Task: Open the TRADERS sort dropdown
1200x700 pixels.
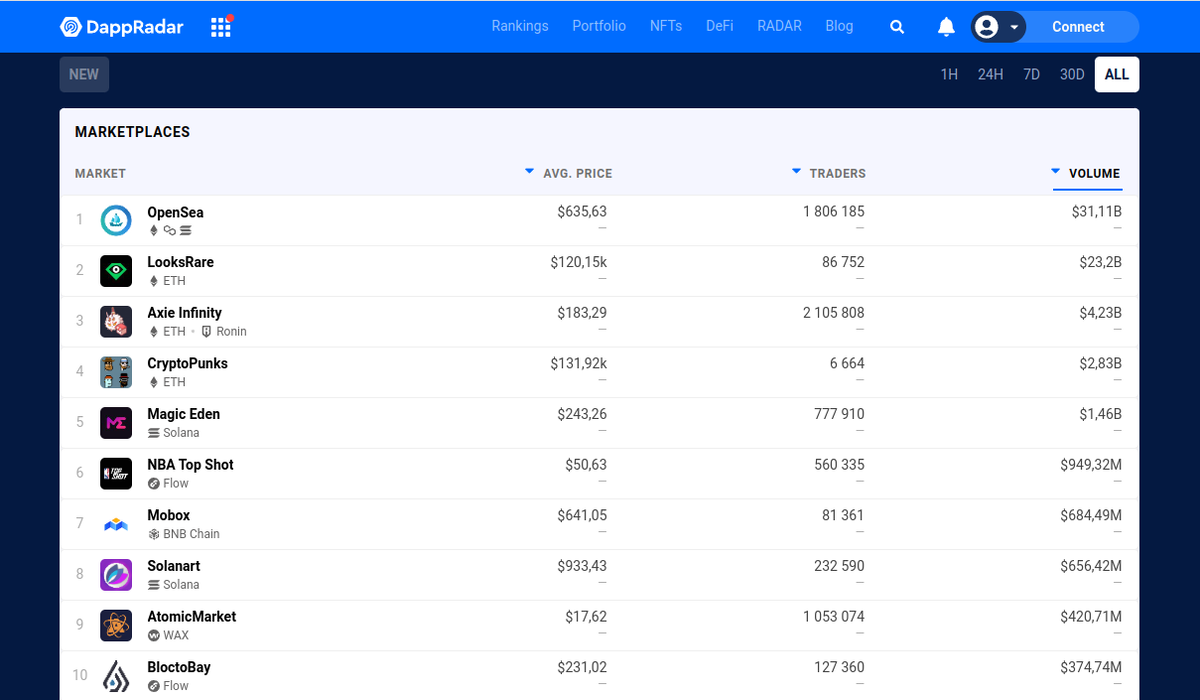Action: click(795, 171)
